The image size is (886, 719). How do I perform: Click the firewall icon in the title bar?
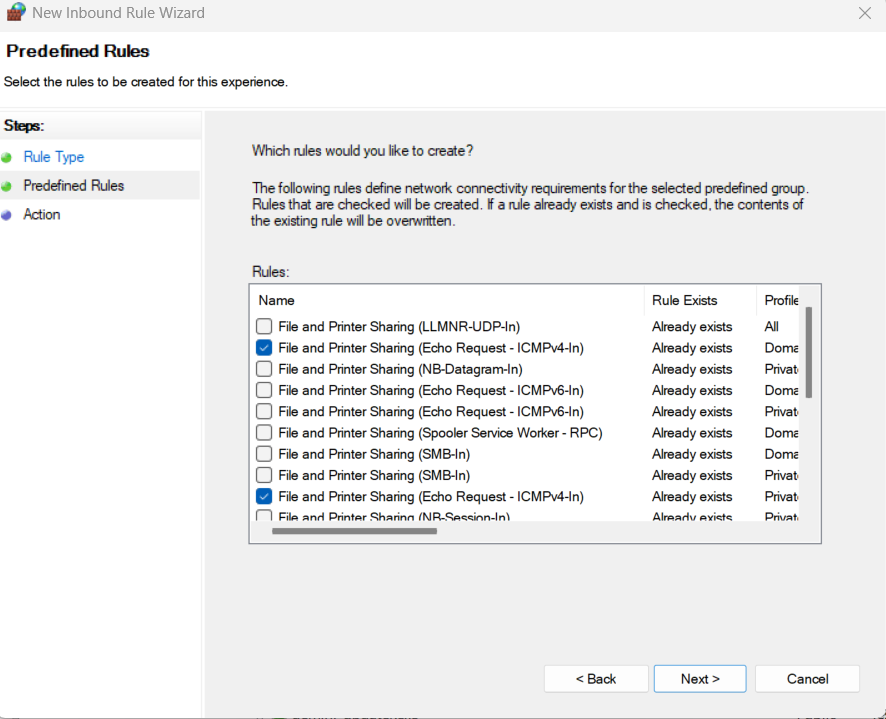(x=15, y=13)
